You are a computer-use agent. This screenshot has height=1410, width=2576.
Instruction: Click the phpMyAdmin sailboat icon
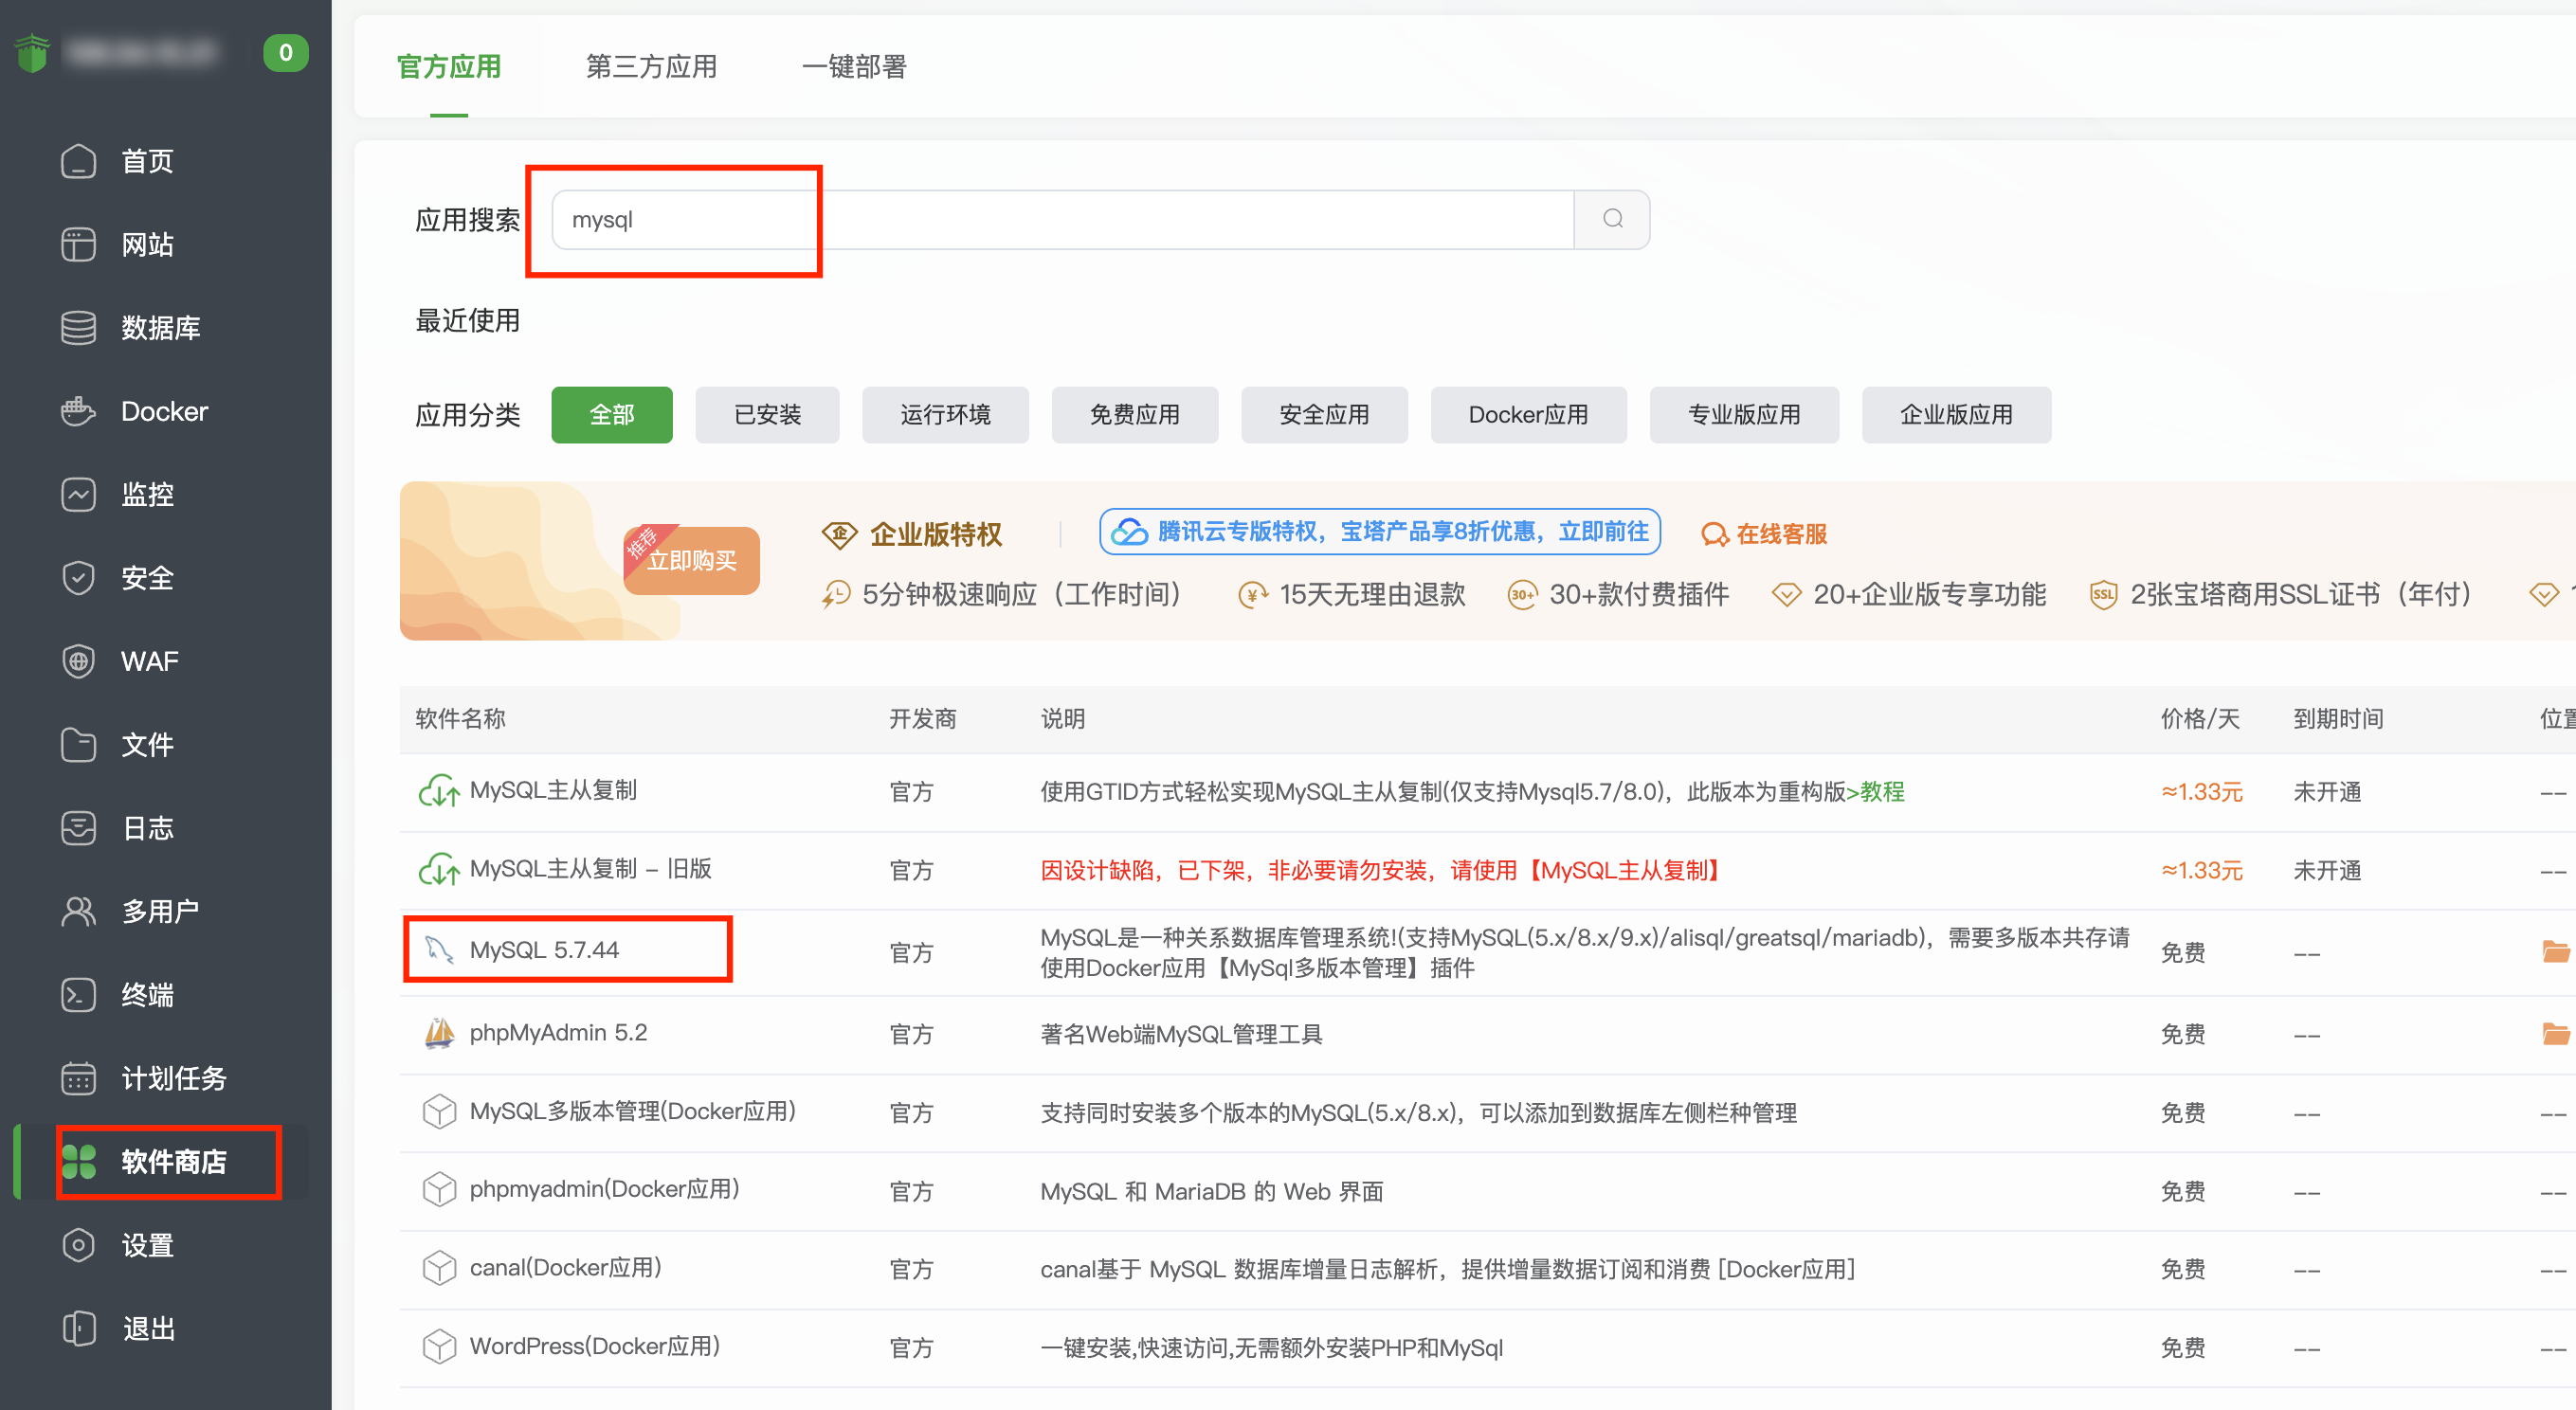pos(439,1033)
